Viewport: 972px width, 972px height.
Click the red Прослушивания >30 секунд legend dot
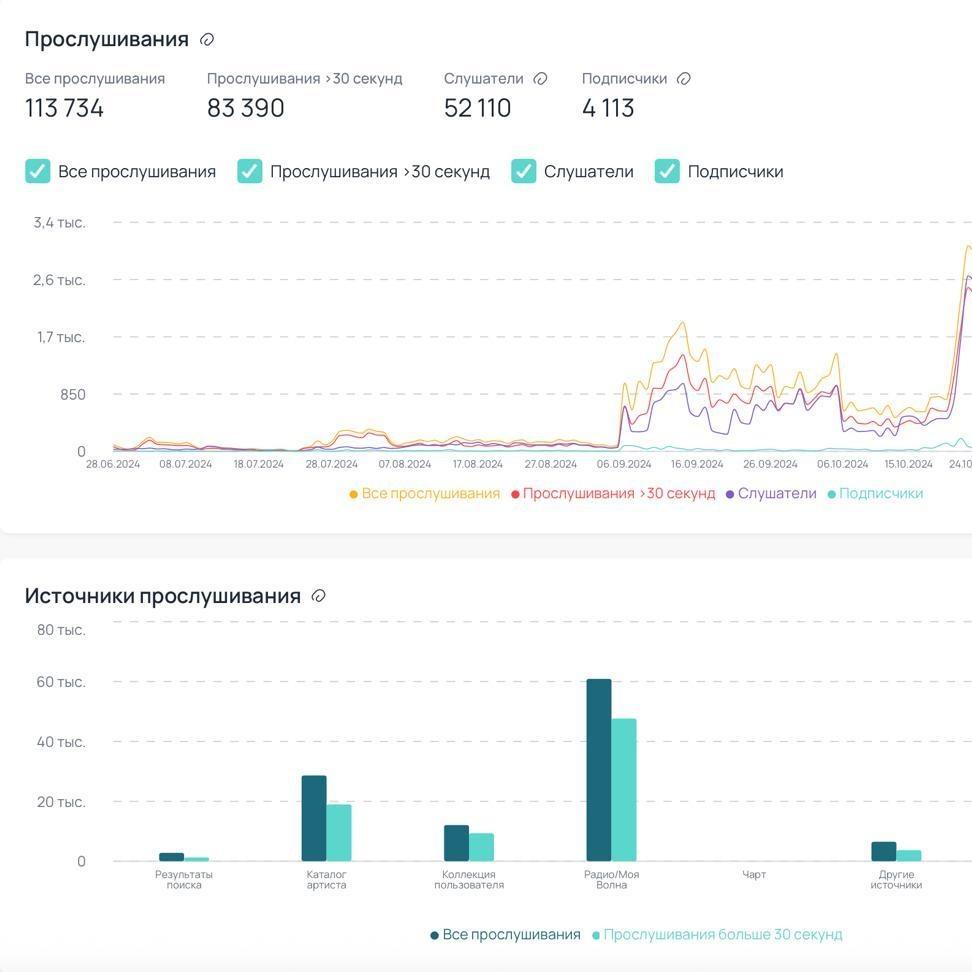(x=515, y=494)
